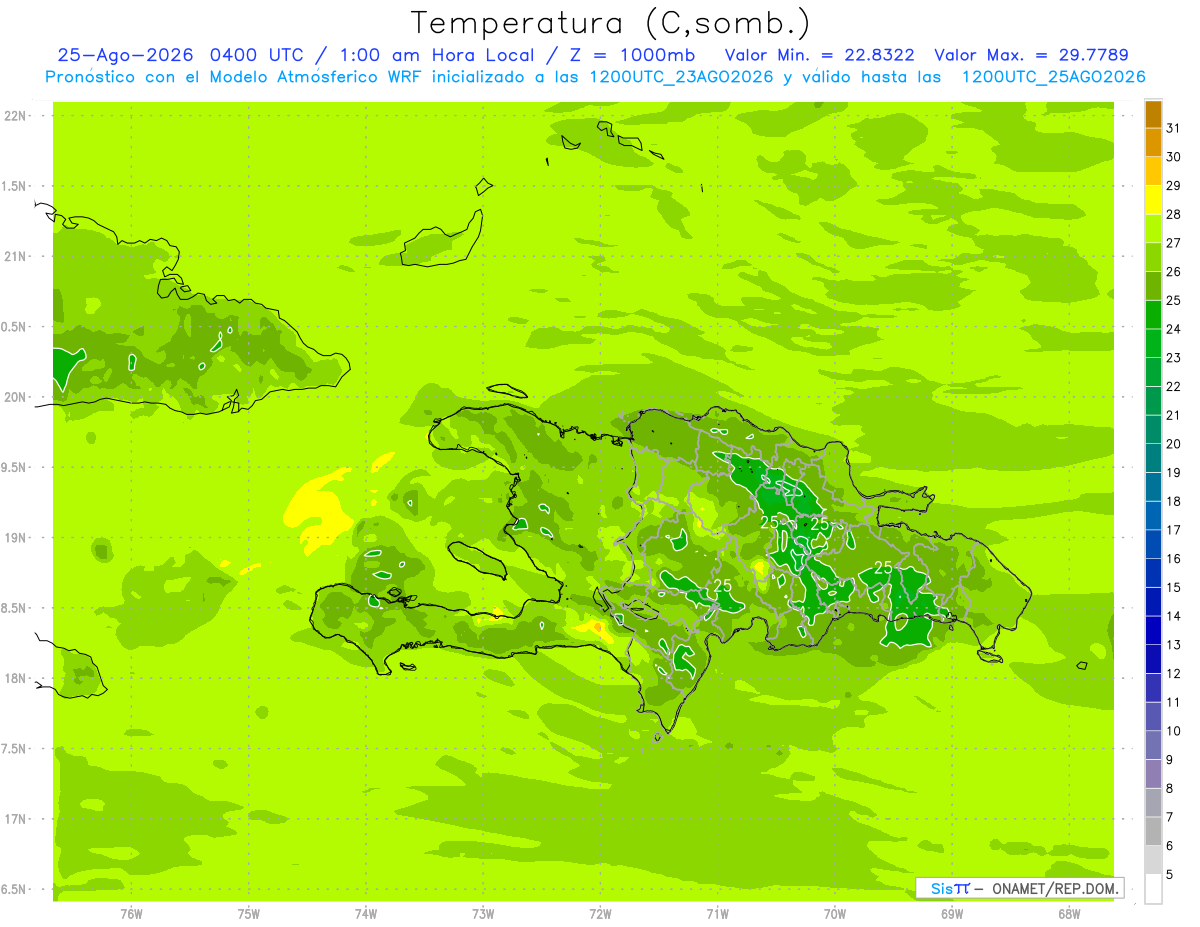Click the '19N' latitude label
Viewport: 1200px width, 927px height.
[x=16, y=538]
